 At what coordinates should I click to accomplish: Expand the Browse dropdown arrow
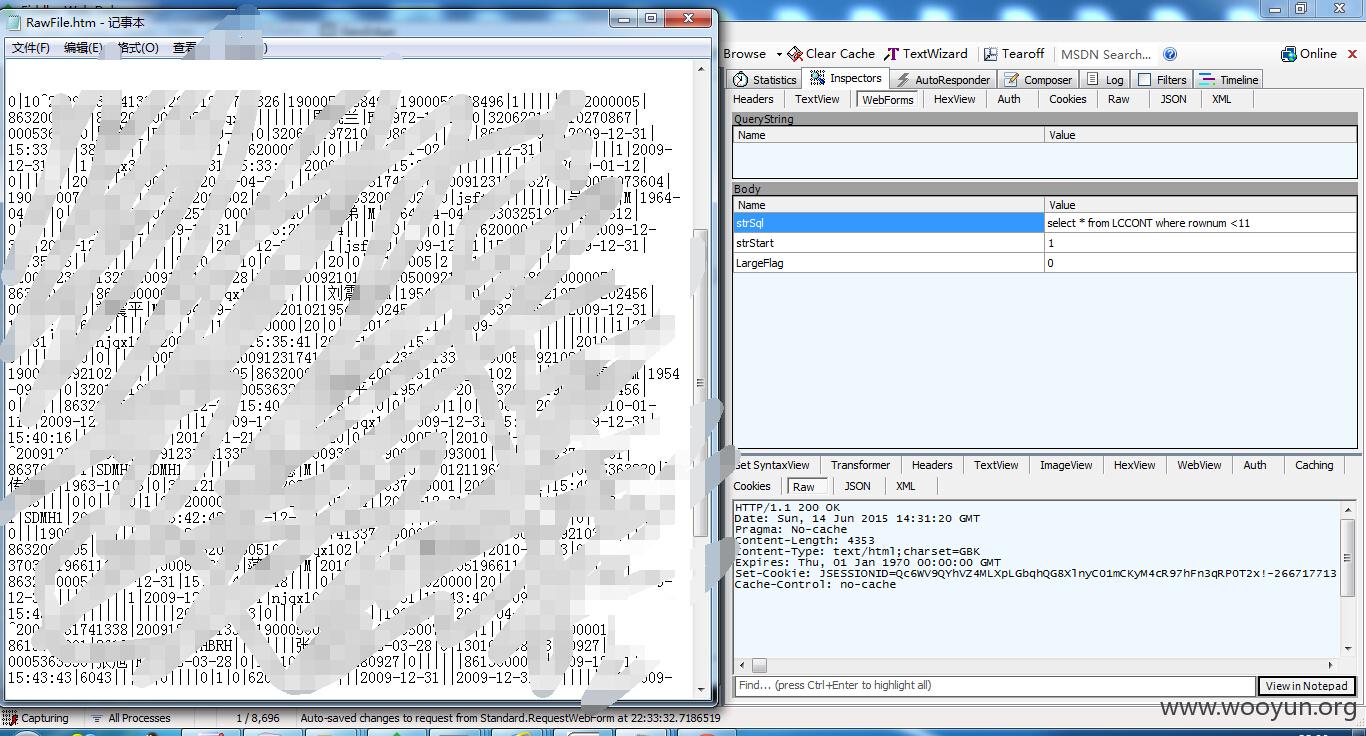tap(779, 54)
